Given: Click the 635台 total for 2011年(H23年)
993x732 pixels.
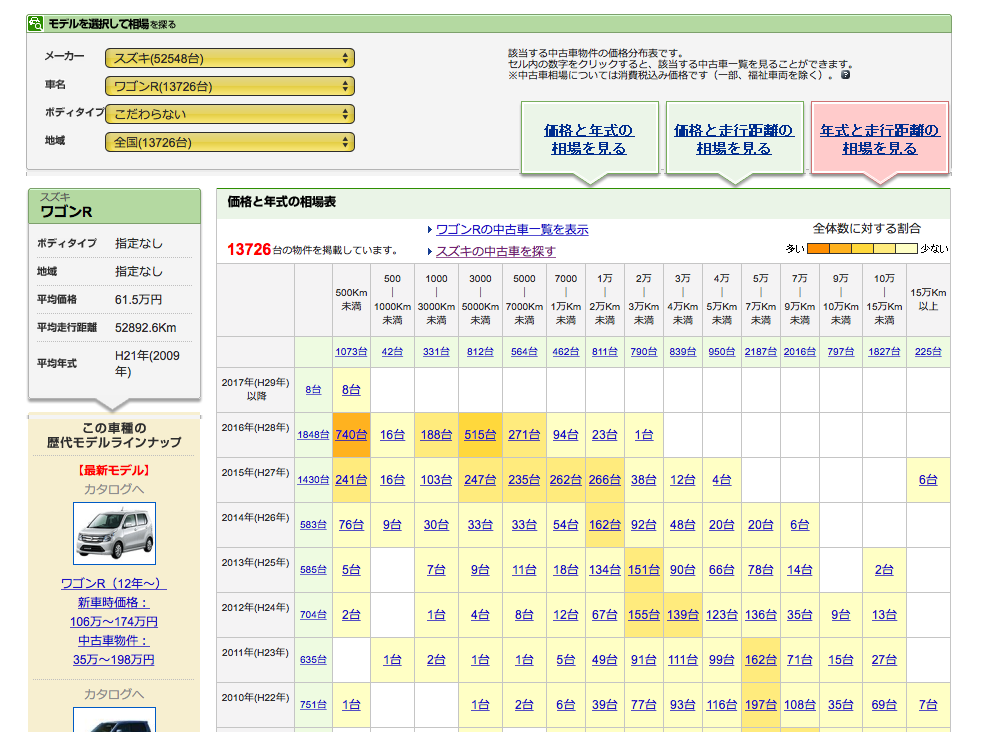Looking at the screenshot, I should (x=313, y=660).
